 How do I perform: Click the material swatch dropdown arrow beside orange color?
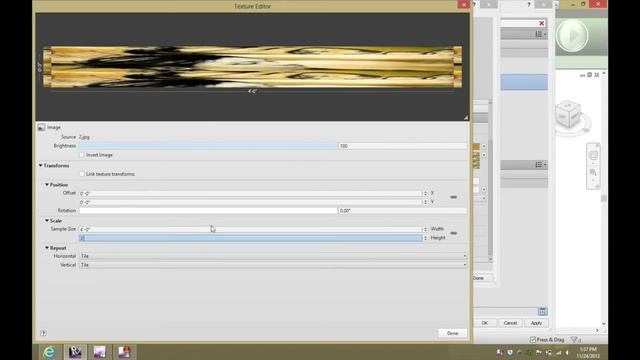coord(484,146)
